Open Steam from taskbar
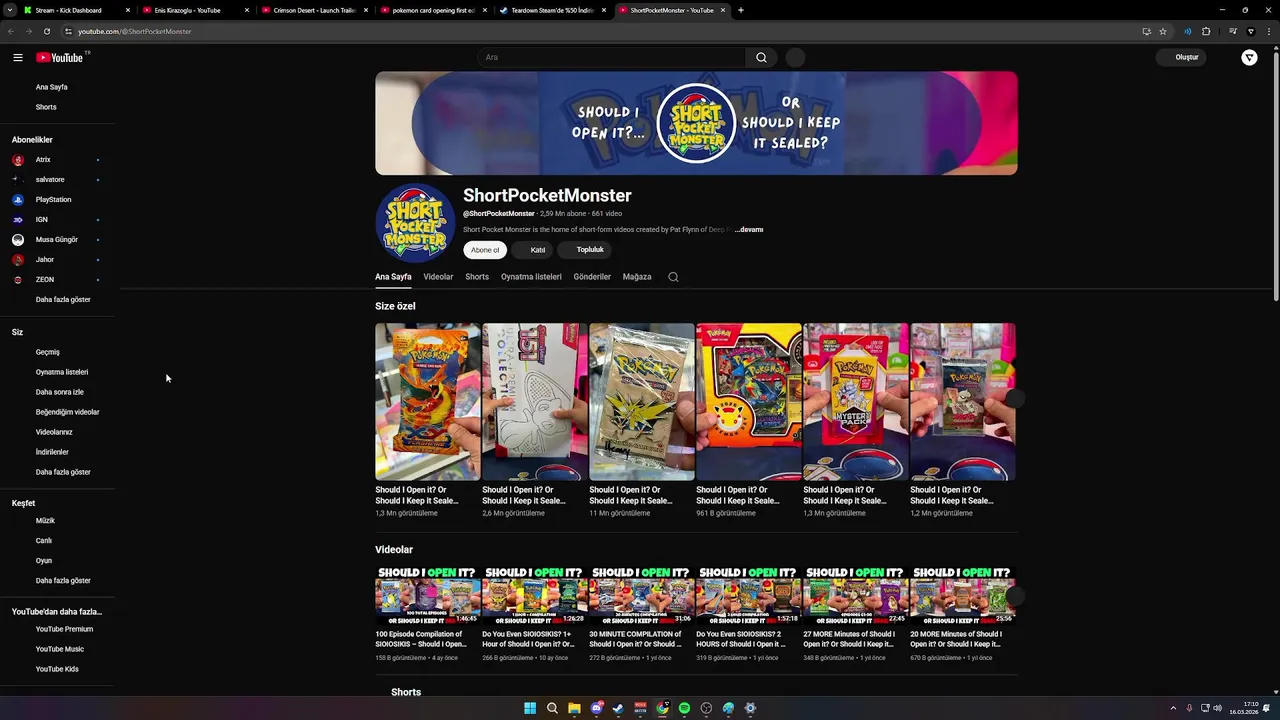Screen dimensions: 1280x720 click(x=618, y=708)
